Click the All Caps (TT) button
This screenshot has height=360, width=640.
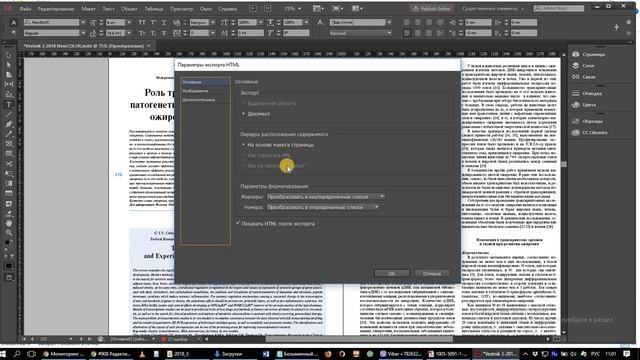coord(142,22)
